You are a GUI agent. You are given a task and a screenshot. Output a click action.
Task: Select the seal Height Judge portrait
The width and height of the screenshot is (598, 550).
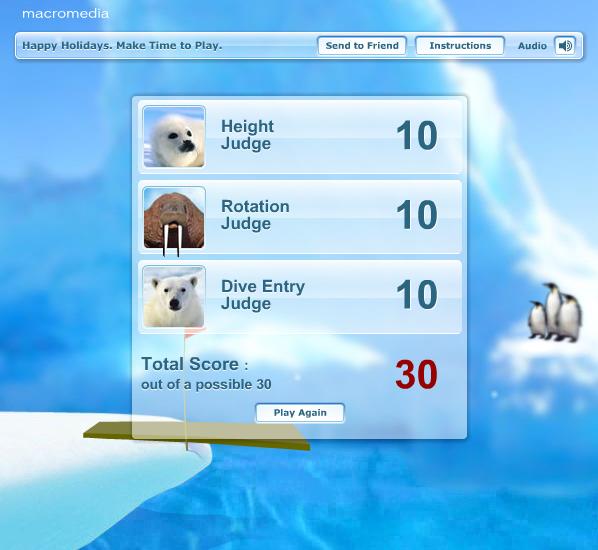tap(174, 137)
